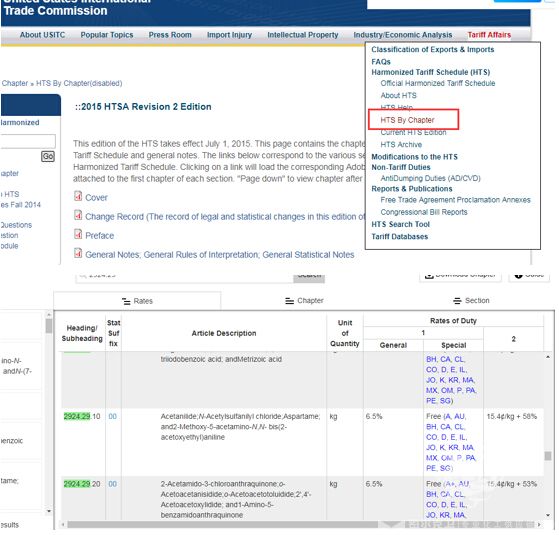
Task: Click the Acetanilide article description
Action: pos(240,427)
